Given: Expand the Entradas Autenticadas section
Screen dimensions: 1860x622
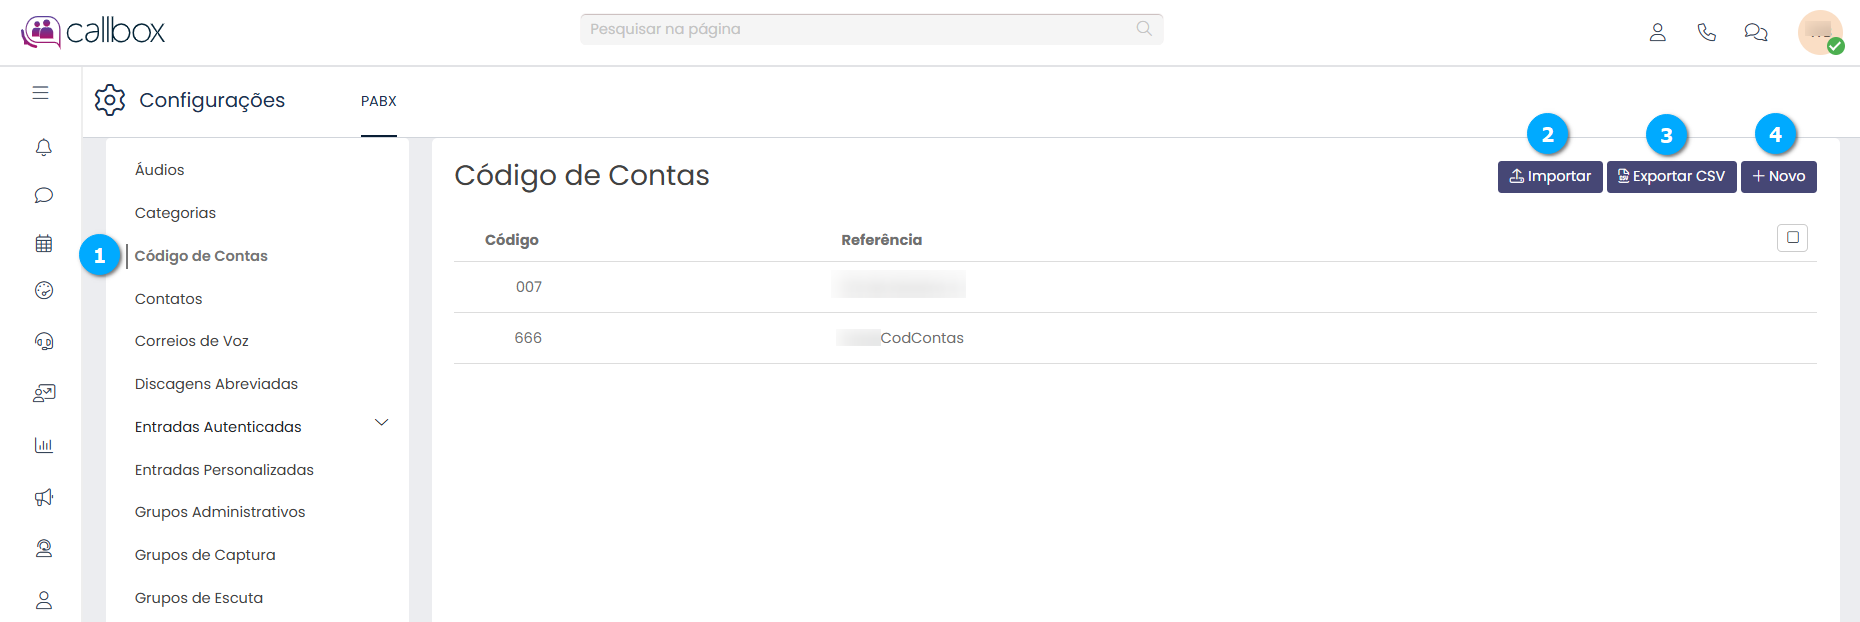Looking at the screenshot, I should [381, 423].
